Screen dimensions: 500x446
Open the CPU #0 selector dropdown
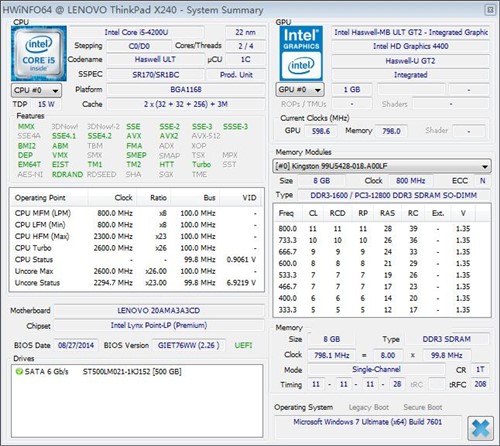tap(36, 90)
